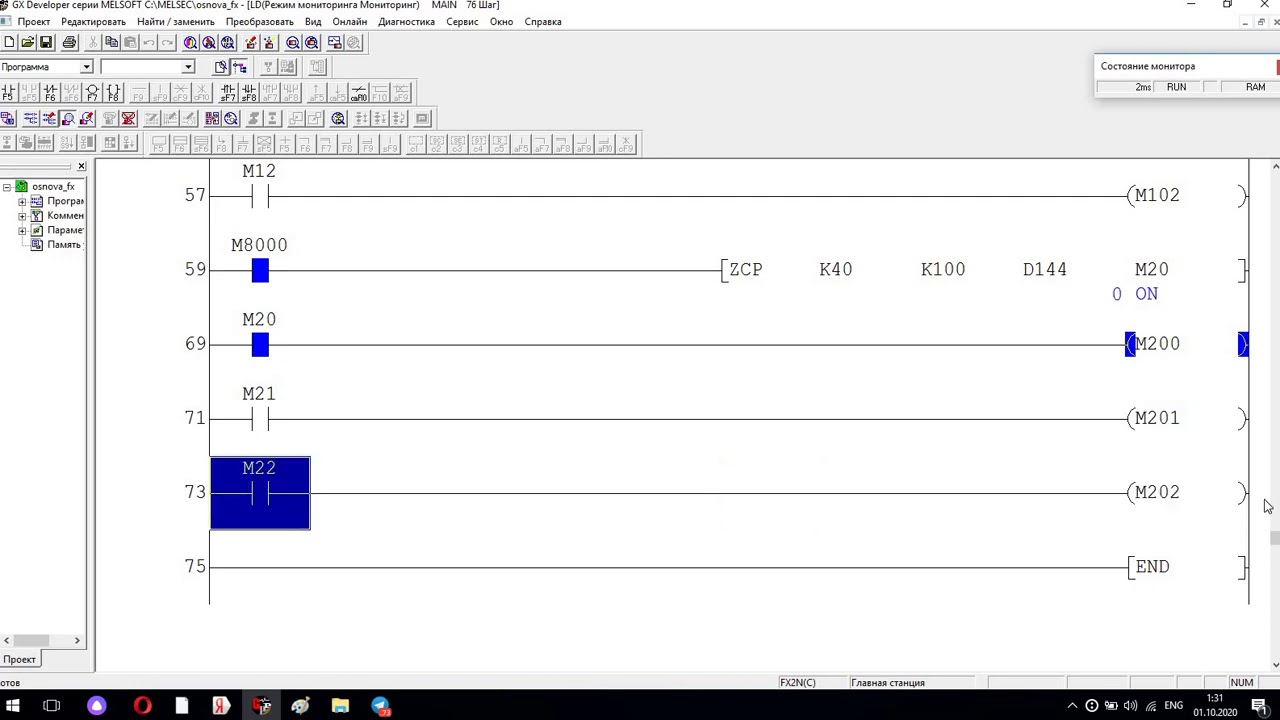Insert normally closed contact (F6 icon)
This screenshot has width=1280, height=720.
[x=50, y=92]
